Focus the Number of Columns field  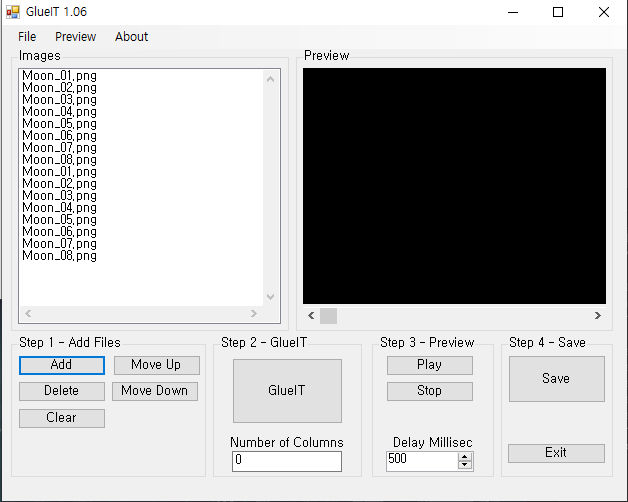click(x=287, y=461)
